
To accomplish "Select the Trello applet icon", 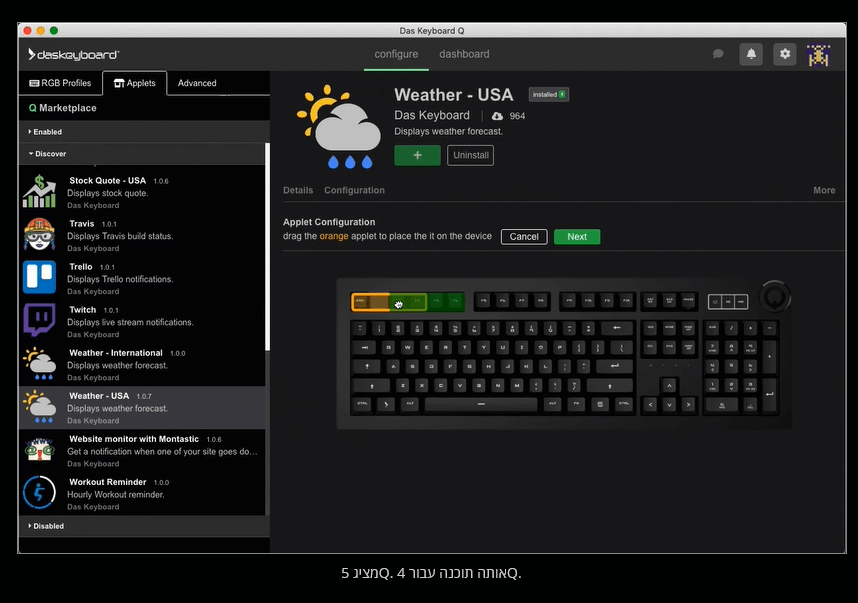I will pyautogui.click(x=39, y=277).
